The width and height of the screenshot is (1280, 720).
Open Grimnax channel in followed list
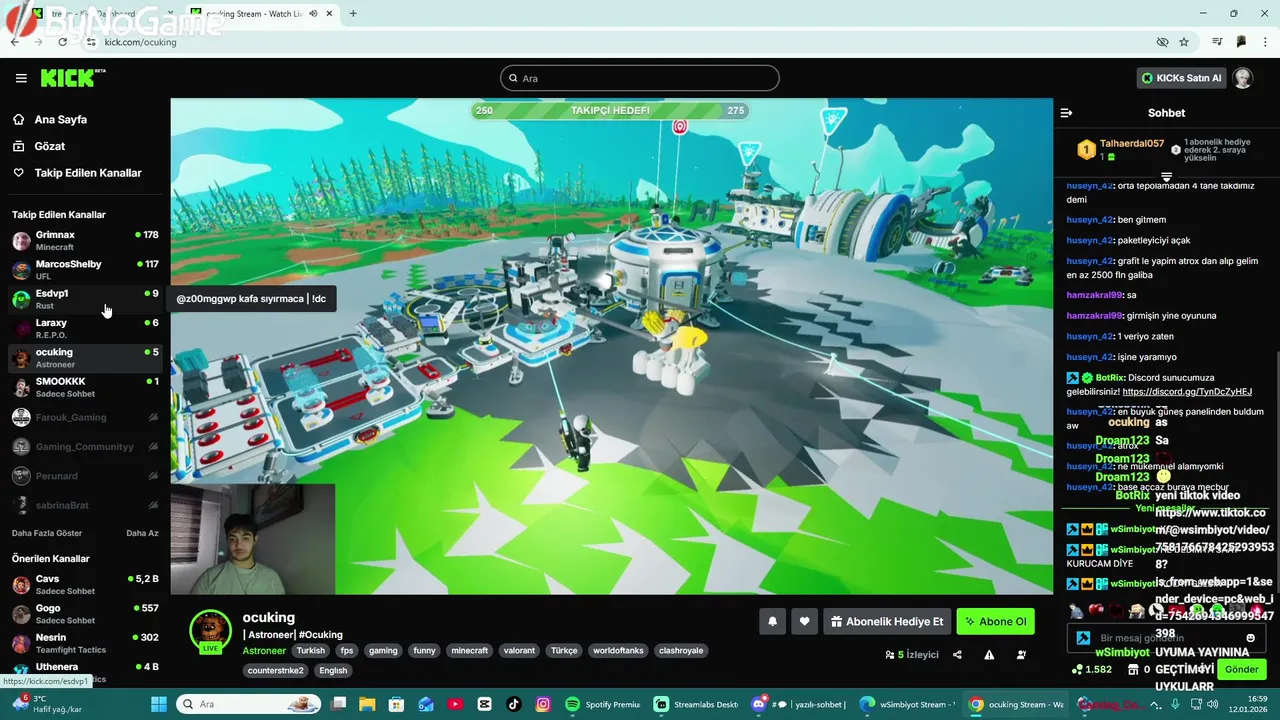tap(85, 240)
